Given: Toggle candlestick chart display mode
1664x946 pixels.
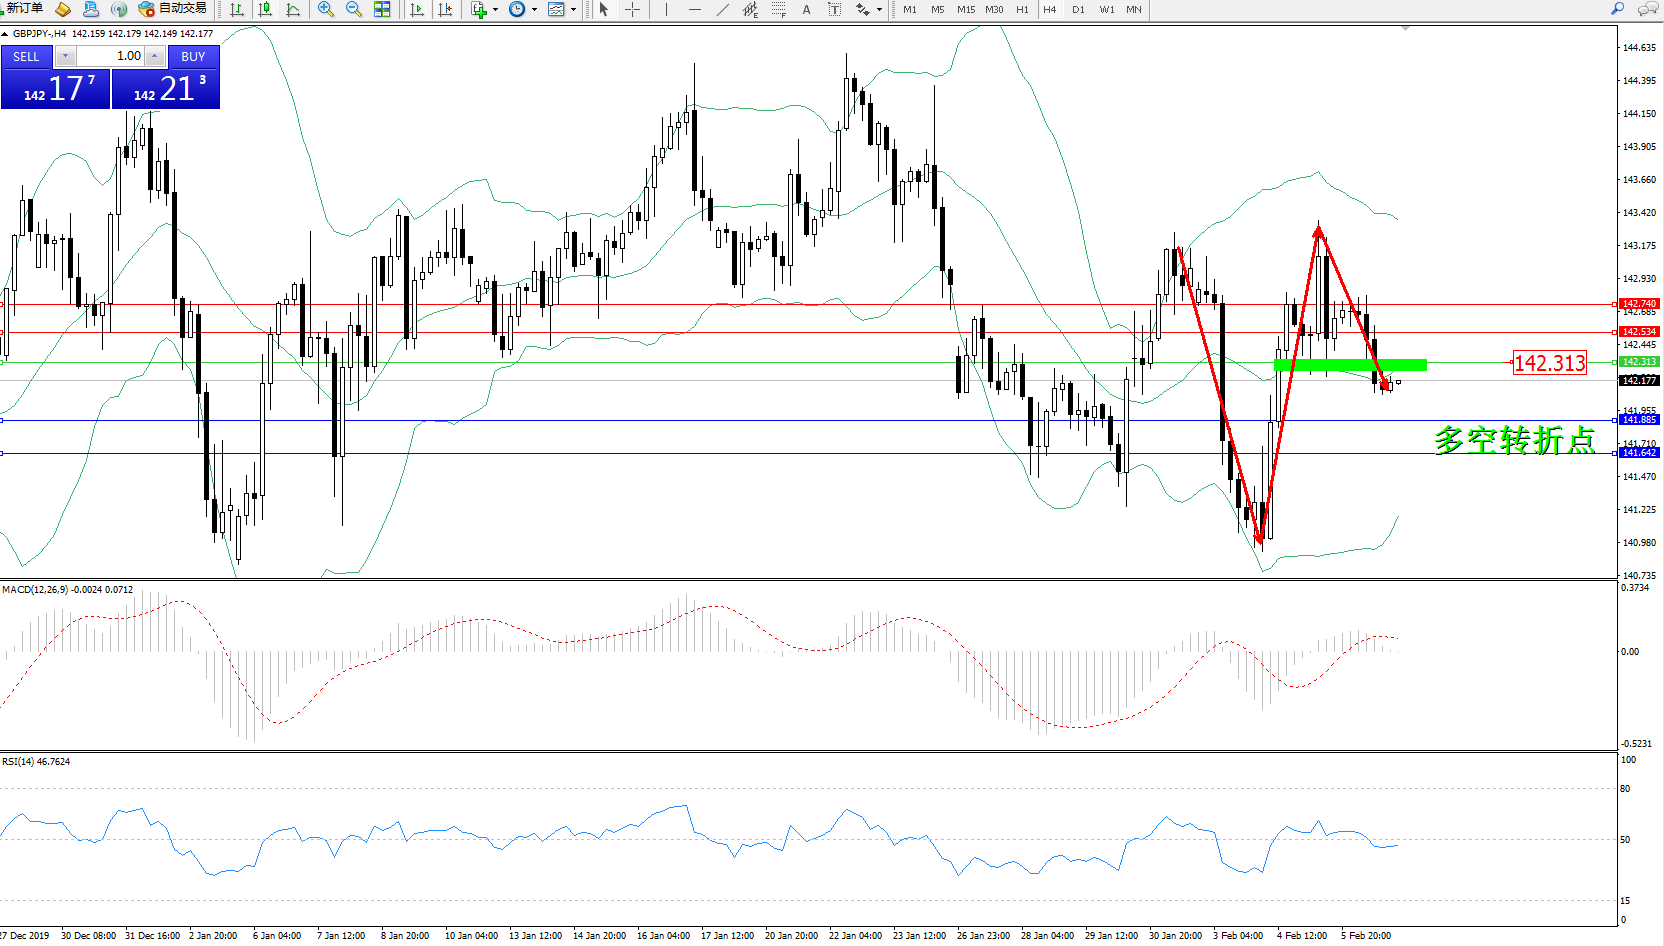Looking at the screenshot, I should tap(265, 9).
